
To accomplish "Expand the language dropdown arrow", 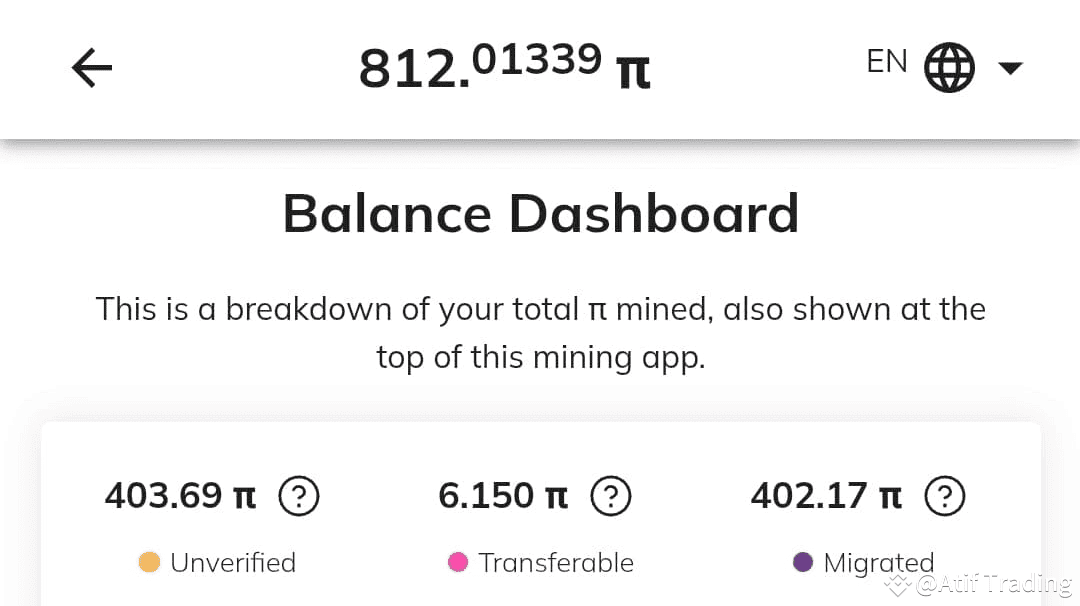I will pyautogui.click(x=1010, y=67).
